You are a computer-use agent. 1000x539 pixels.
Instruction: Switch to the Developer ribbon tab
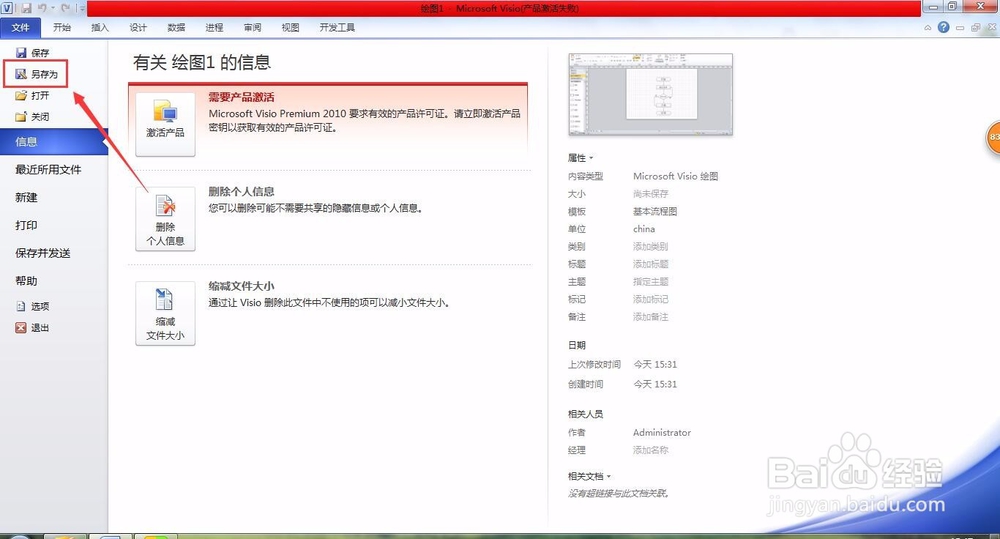(x=337, y=27)
